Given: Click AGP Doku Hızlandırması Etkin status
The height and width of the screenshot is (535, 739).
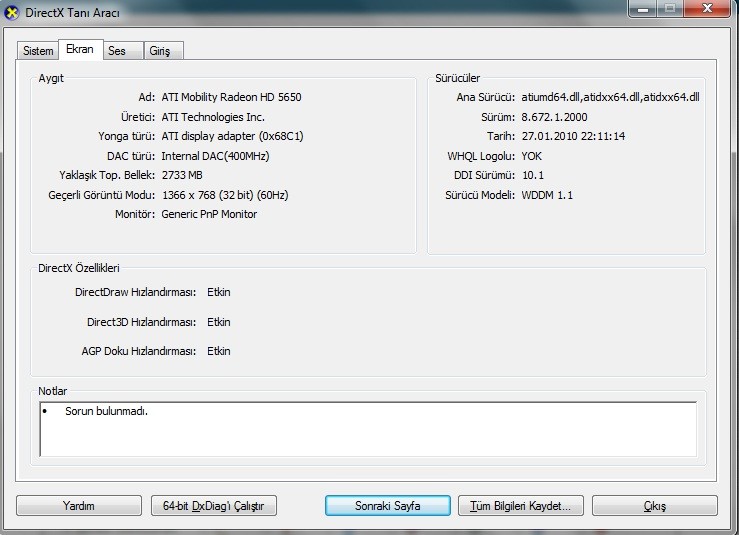Looking at the screenshot, I should click(219, 351).
